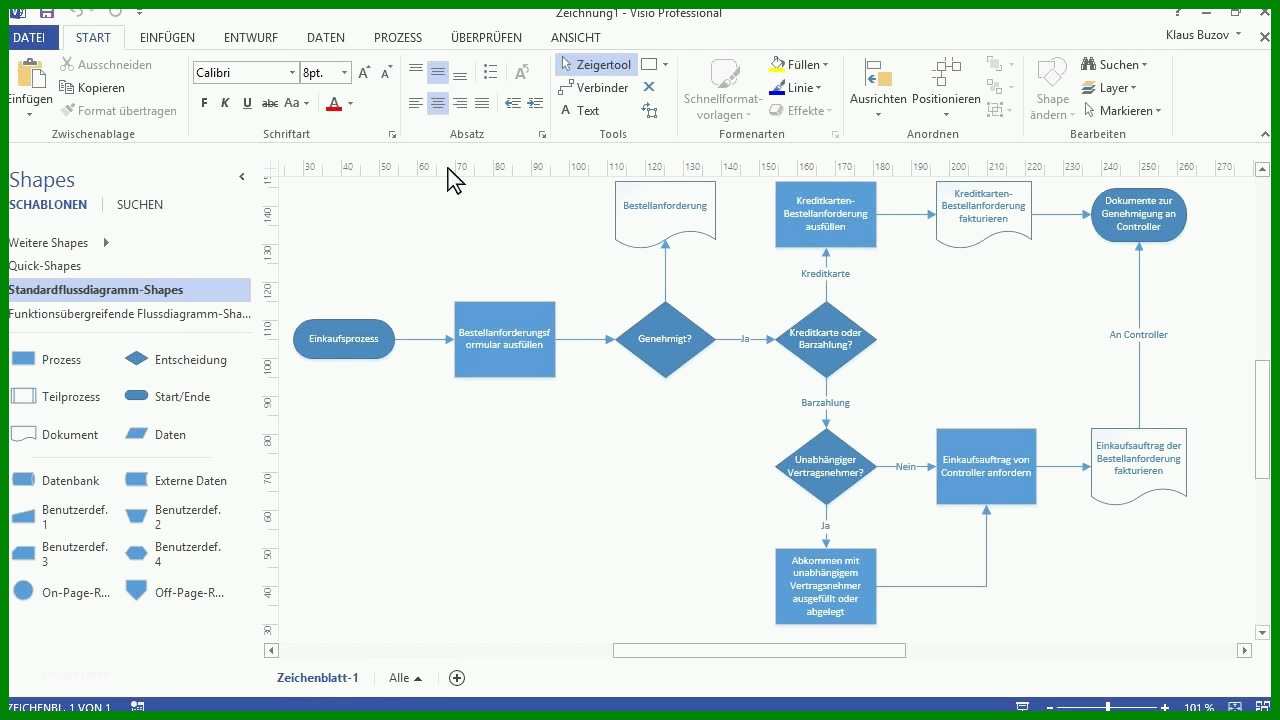1280x720 pixels.
Task: Select the Start/Ende stencil shape
Action: (167, 397)
